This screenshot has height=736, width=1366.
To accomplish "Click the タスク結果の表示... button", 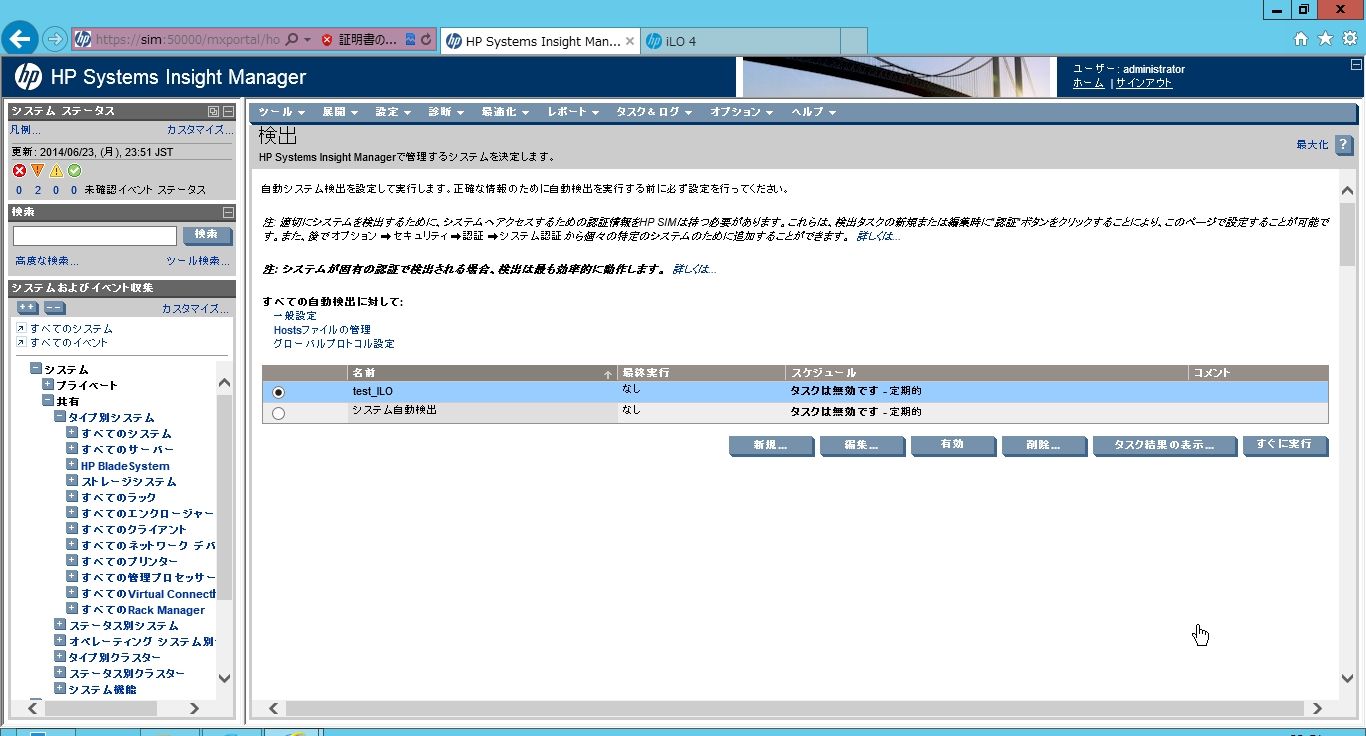I will 1164,445.
